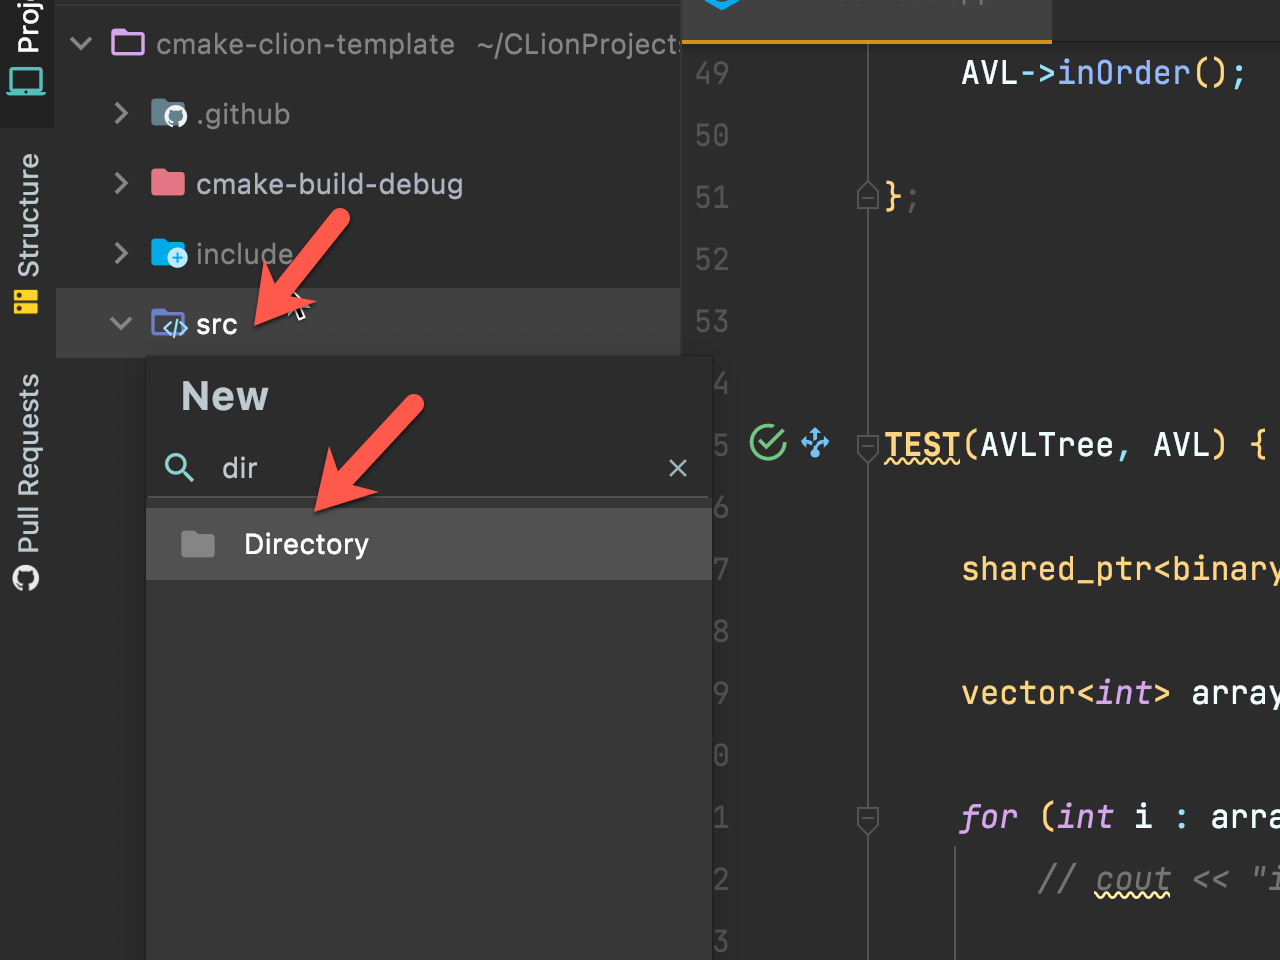Click shared_ptr in the editor

click(1056, 569)
